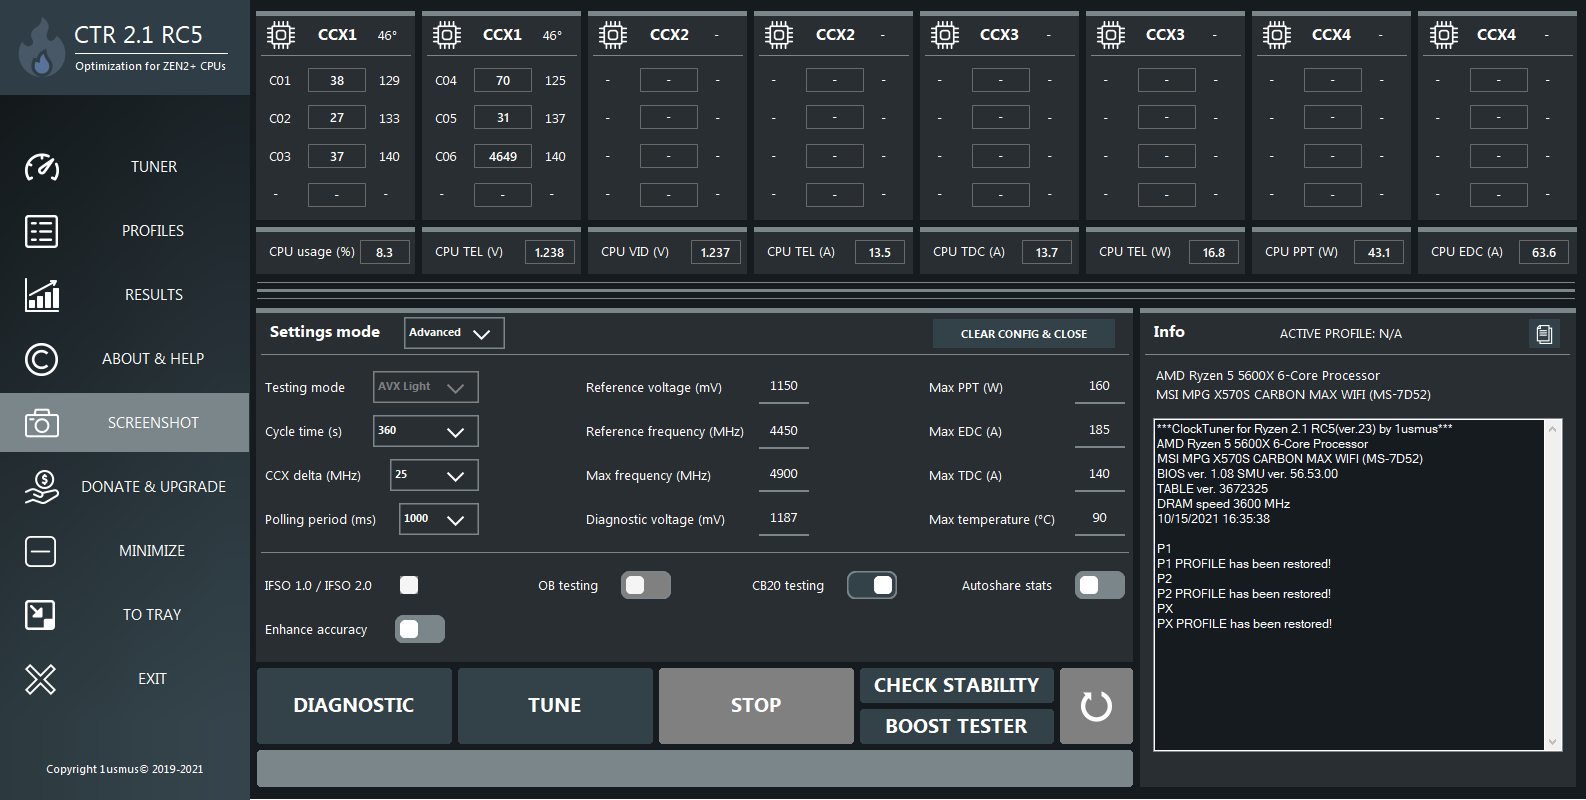The height and width of the screenshot is (800, 1586).
Task: Click the About & Help copyright icon
Action: (x=41, y=359)
